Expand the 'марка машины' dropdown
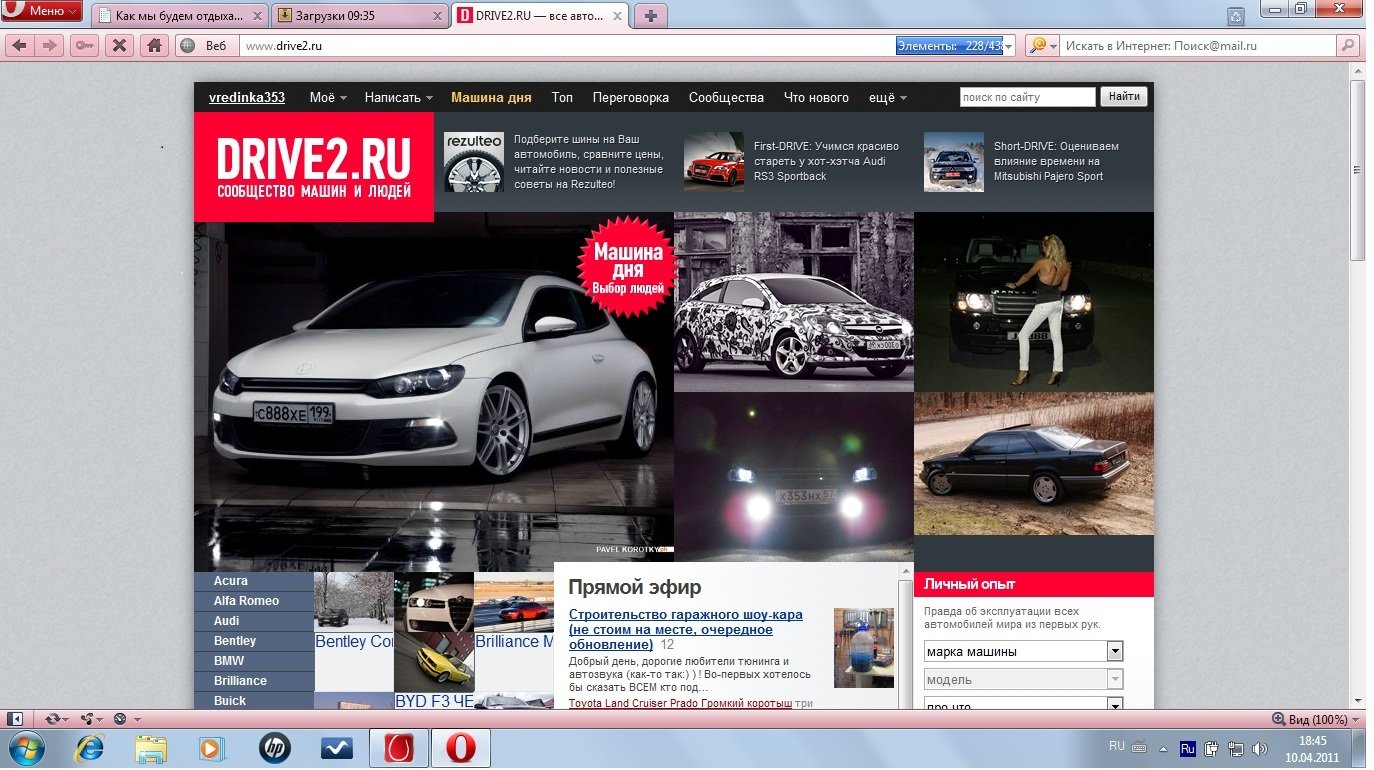Screen dimensions: 1374x770 pyautogui.click(x=1115, y=651)
